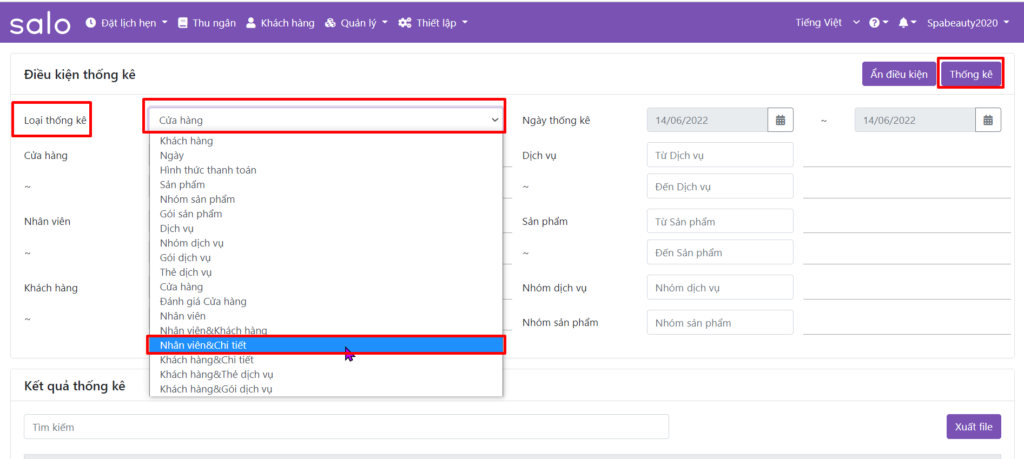Select Khách hàng&Thẻ dịch vụ option
Viewport: 1024px width, 459px height.
[326, 375]
